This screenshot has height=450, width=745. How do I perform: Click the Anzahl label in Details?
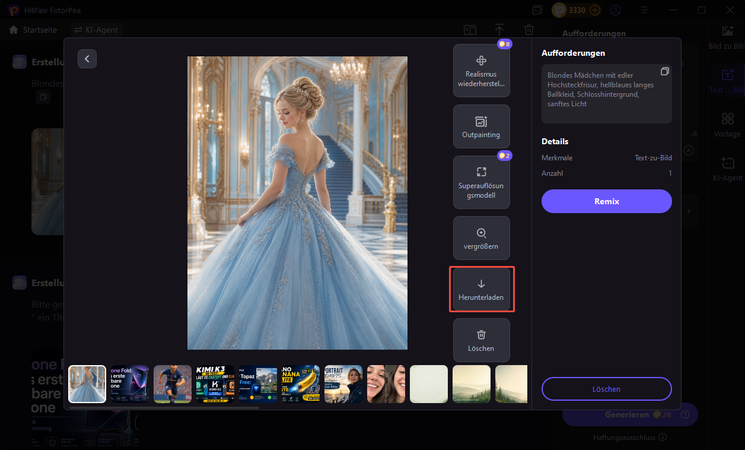pyautogui.click(x=552, y=173)
